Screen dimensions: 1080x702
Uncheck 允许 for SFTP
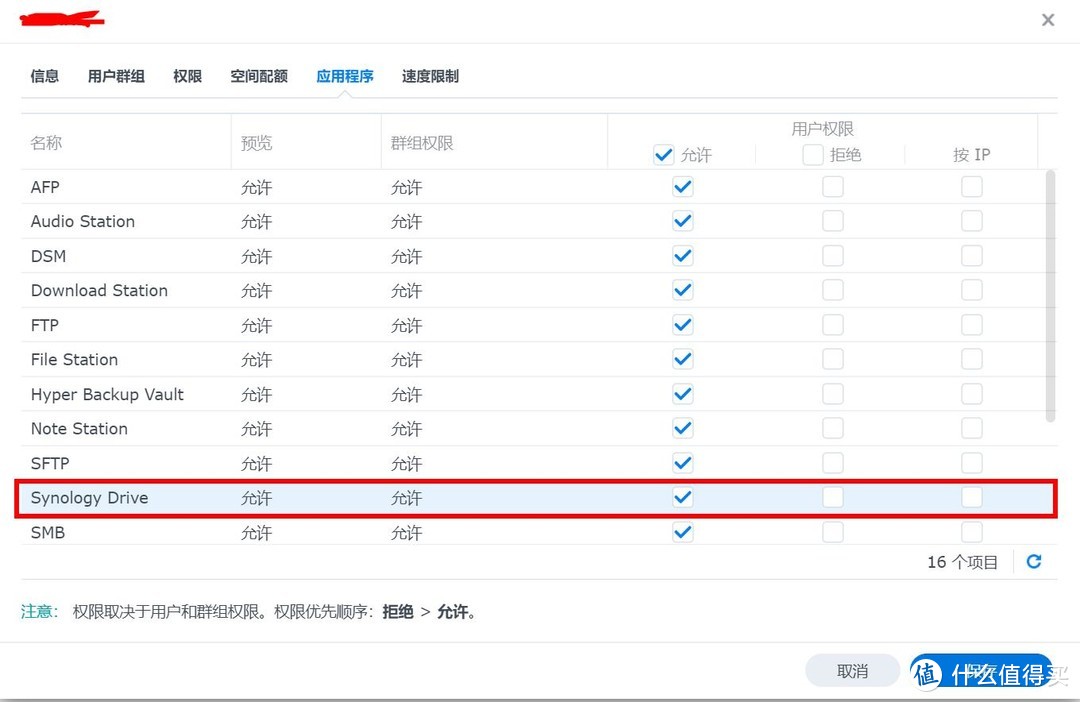pyautogui.click(x=683, y=463)
